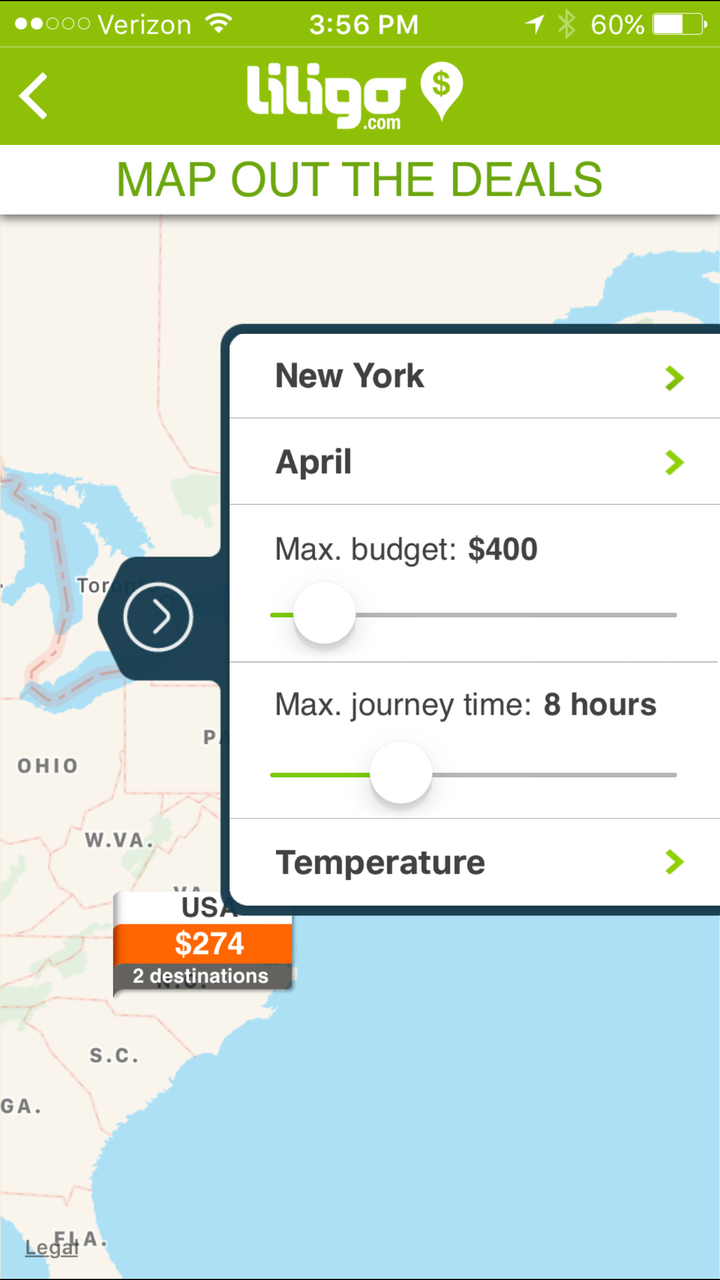The height and width of the screenshot is (1280, 720).
Task: Collapse the filter panel with circled arrow
Action: (x=158, y=617)
